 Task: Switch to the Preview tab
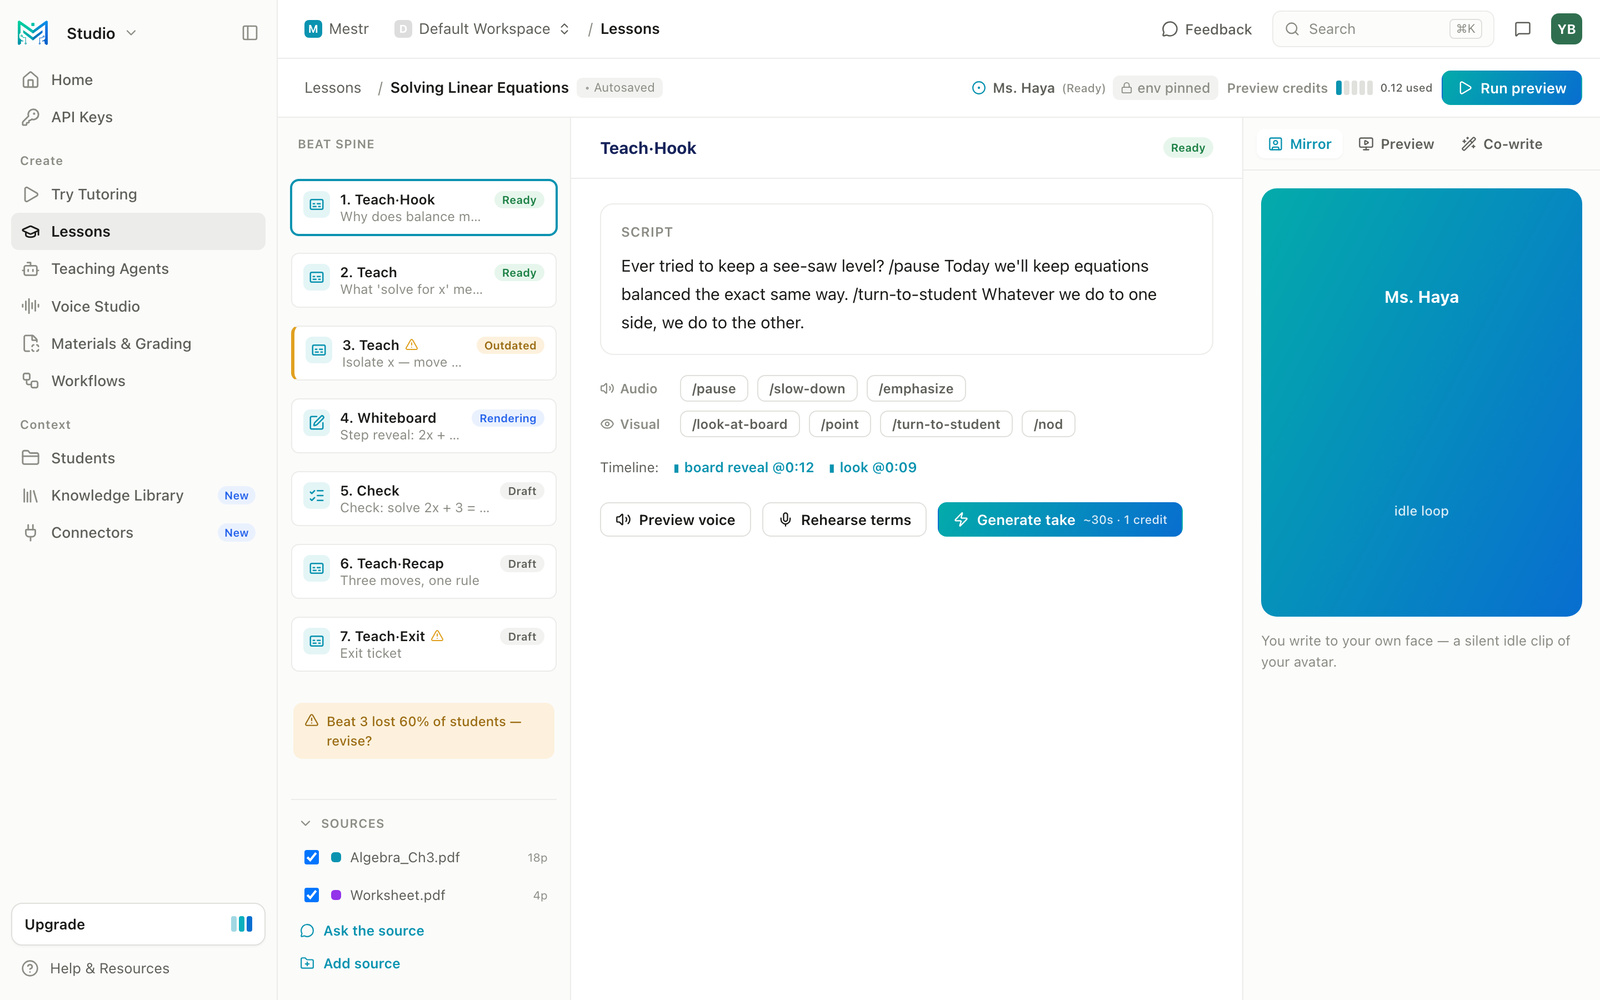click(1396, 144)
